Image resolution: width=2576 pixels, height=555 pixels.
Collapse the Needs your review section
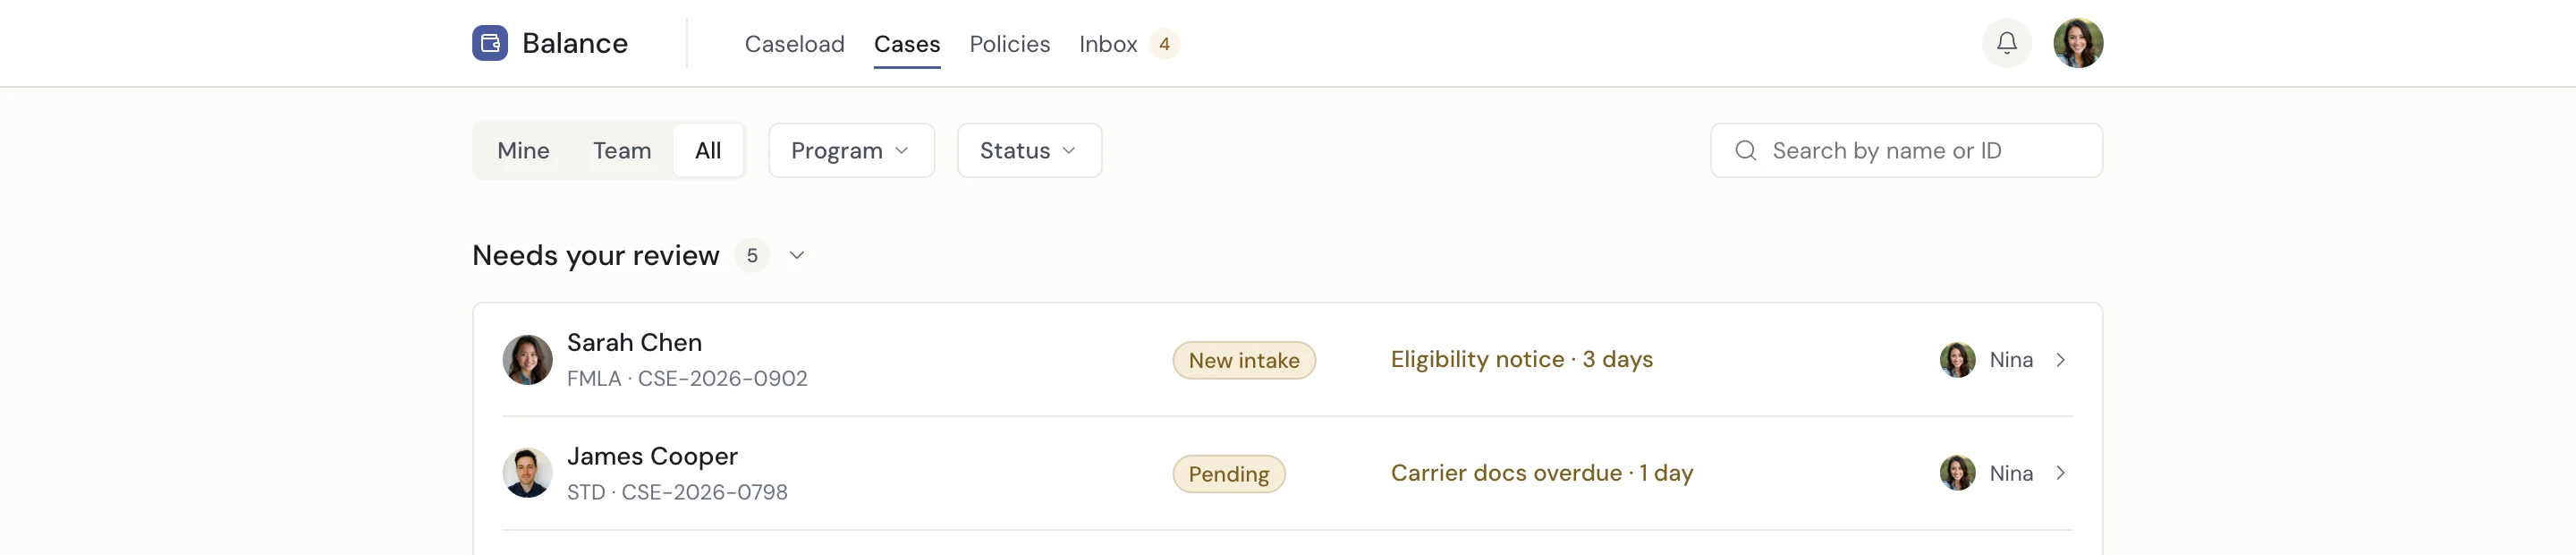click(797, 256)
